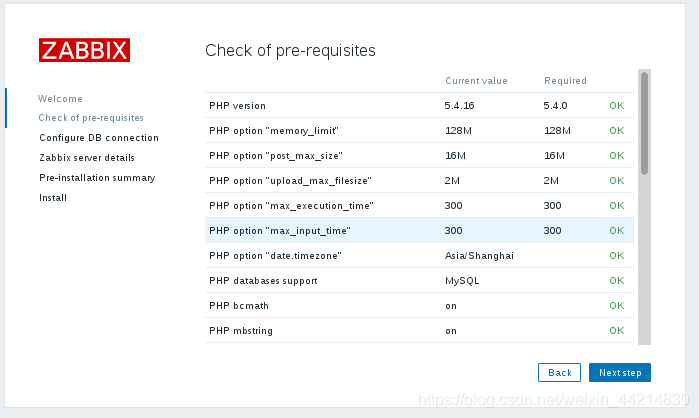Select the Install step
The image size is (699, 418).
(x=53, y=198)
